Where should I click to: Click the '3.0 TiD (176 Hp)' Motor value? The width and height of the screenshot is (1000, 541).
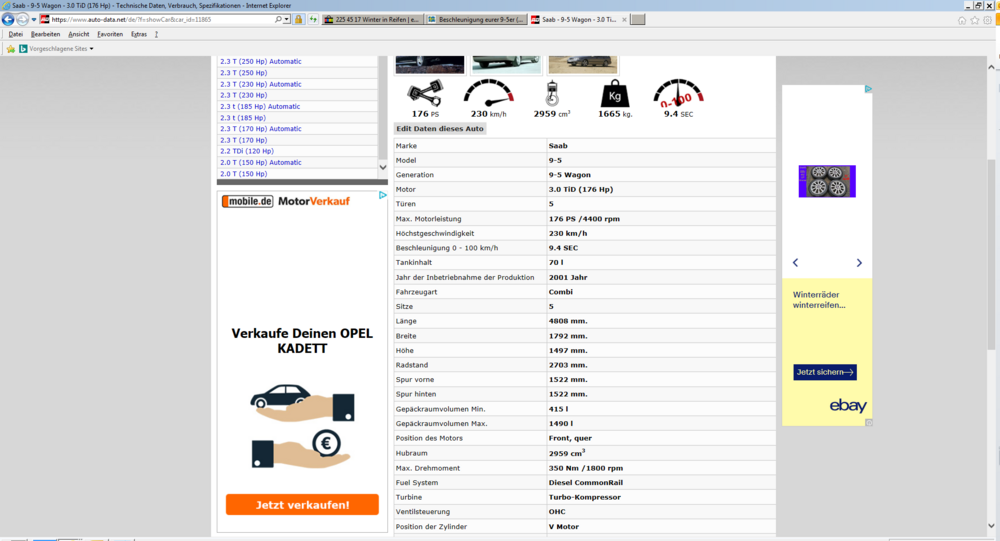pyautogui.click(x=581, y=189)
